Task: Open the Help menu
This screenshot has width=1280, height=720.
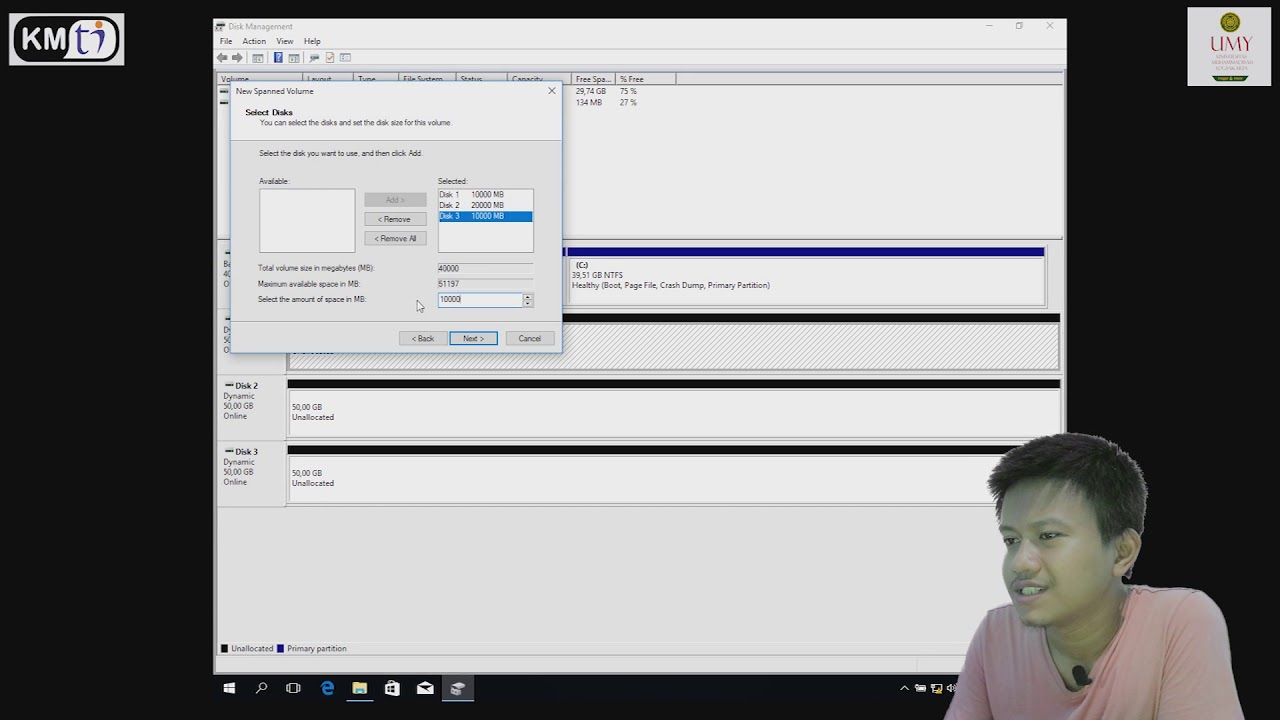Action: (312, 41)
